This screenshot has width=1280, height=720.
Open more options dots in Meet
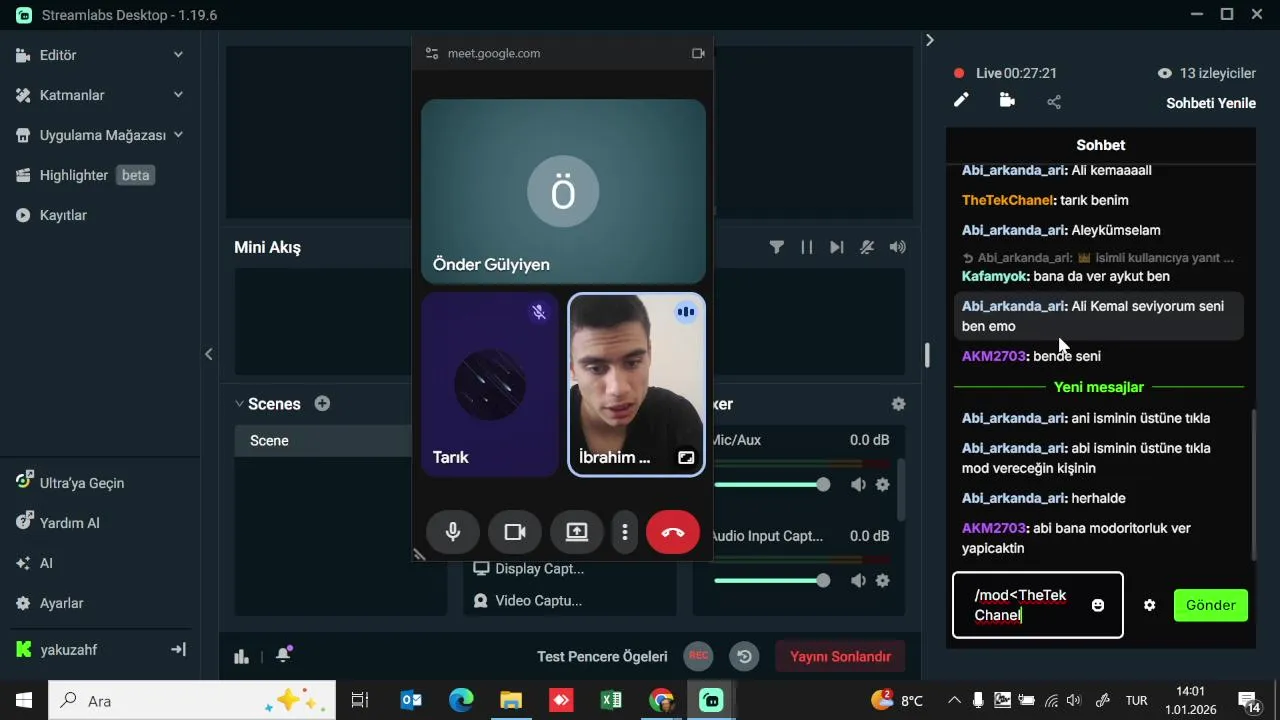coord(625,532)
